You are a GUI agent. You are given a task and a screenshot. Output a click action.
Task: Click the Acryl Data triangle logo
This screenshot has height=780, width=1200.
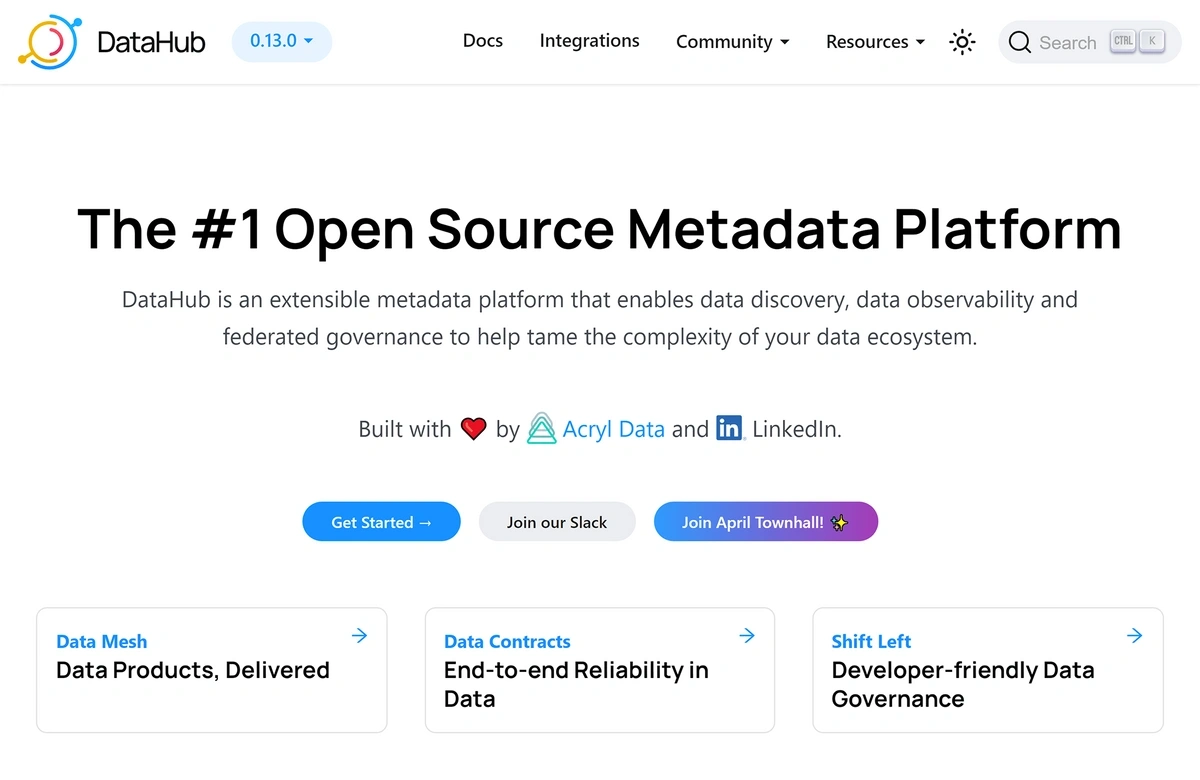pyautogui.click(x=541, y=429)
